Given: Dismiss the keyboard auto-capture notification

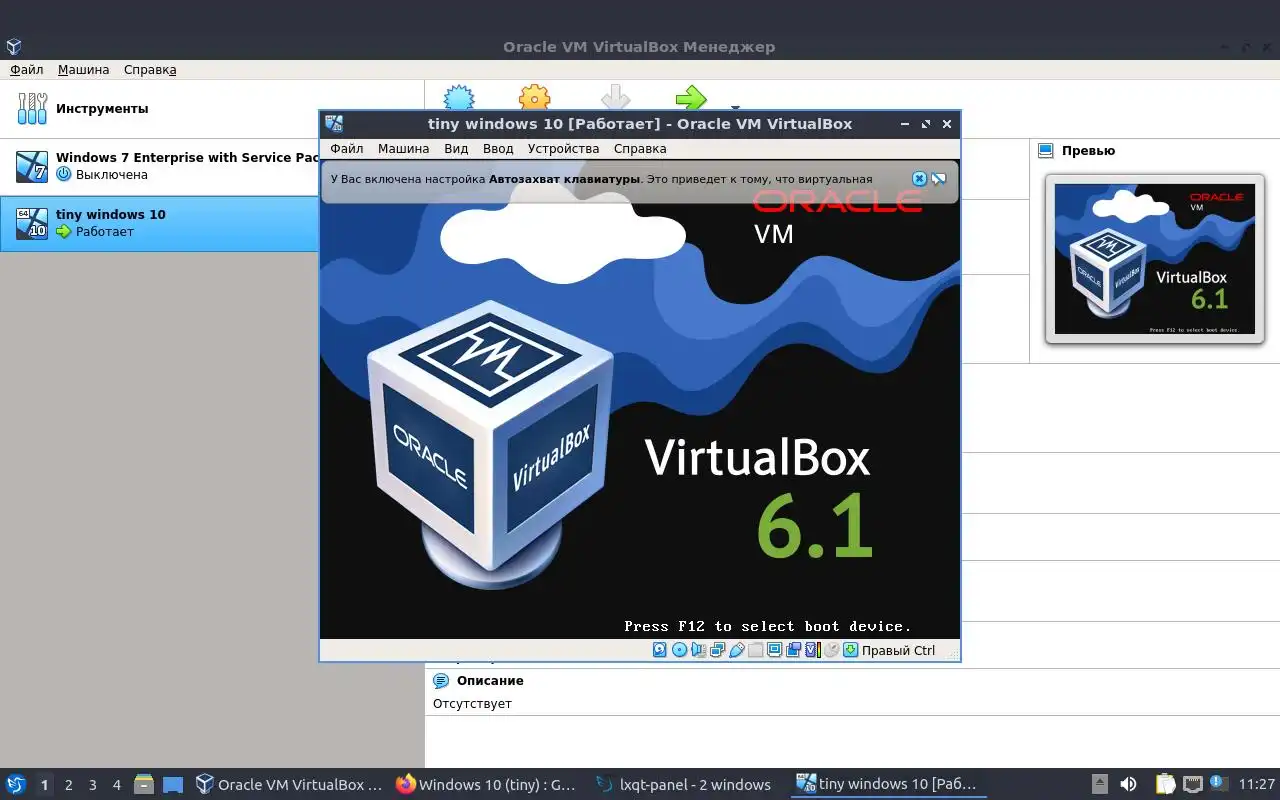Looking at the screenshot, I should 919,179.
